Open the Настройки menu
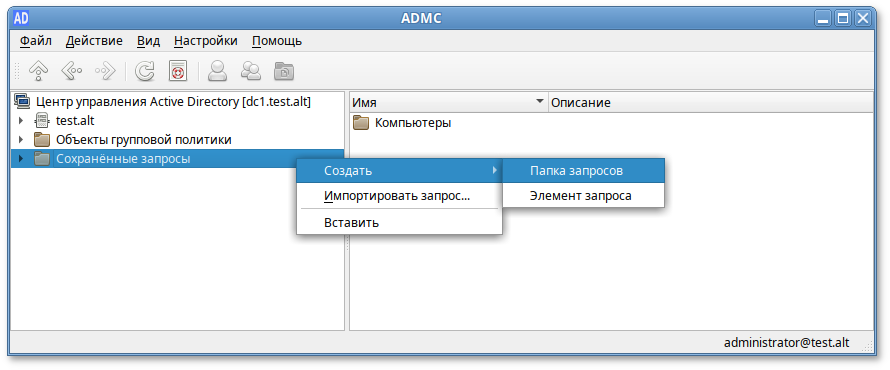This screenshot has width=890, height=370. coord(206,41)
